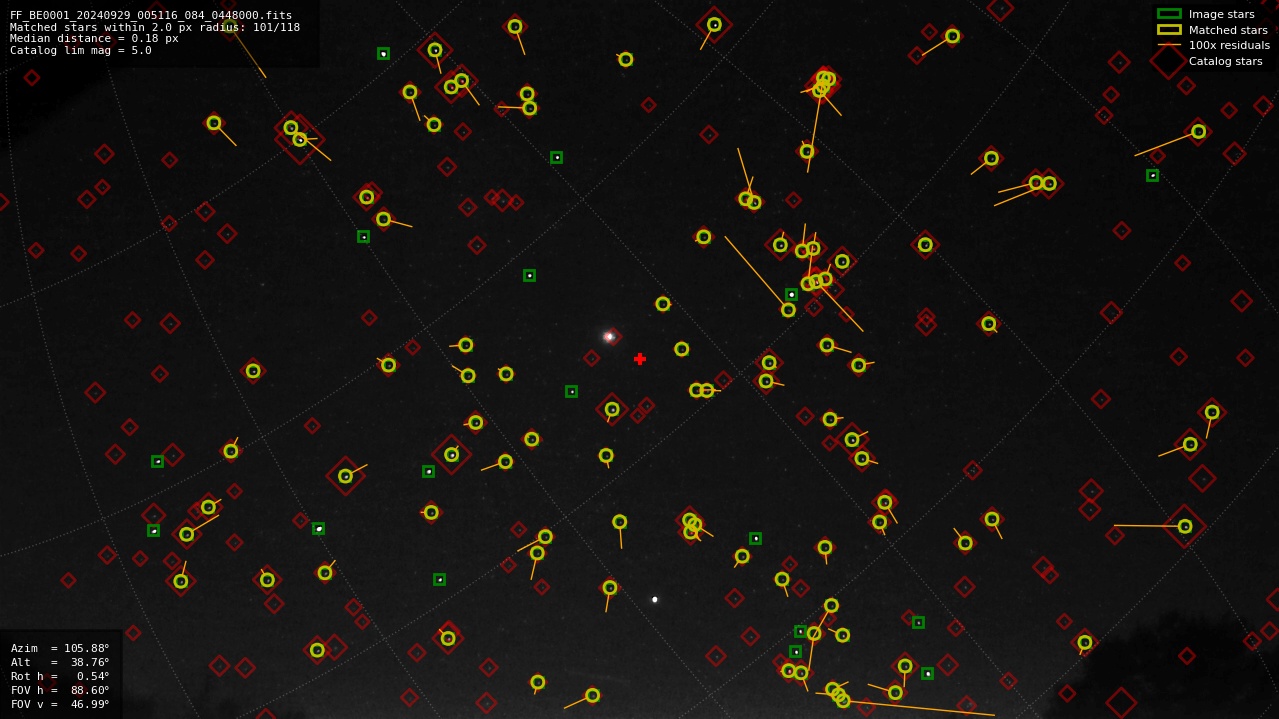Select the 'Catalog stars' legend label
This screenshot has height=719, width=1279.
(1225, 61)
